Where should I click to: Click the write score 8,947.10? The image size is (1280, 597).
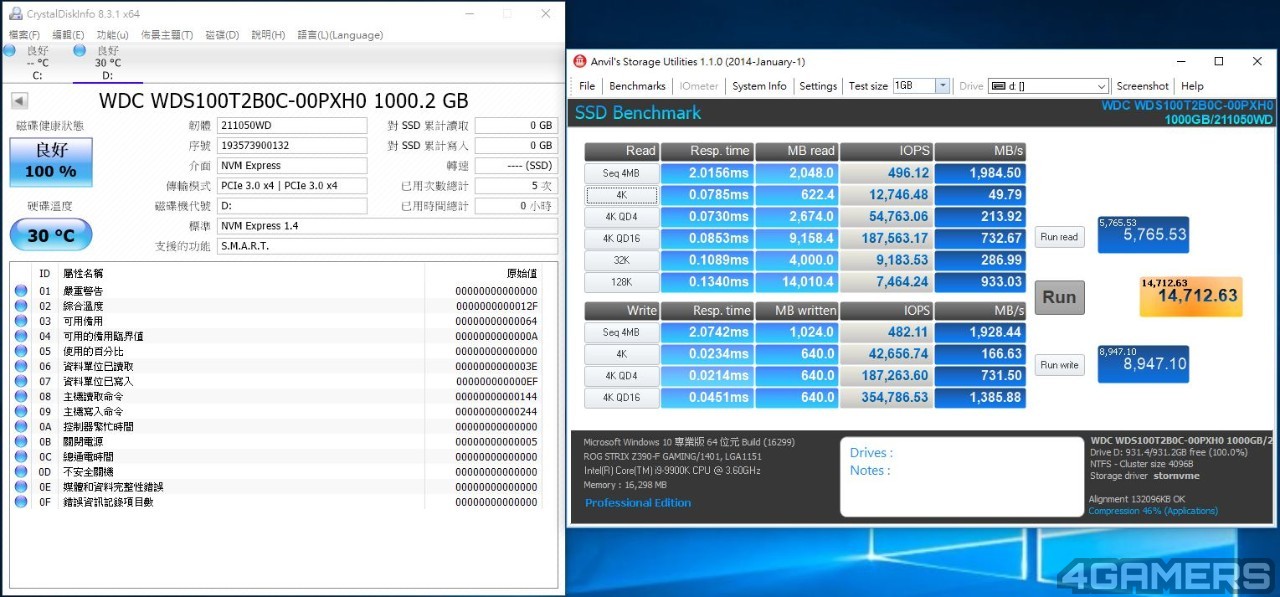pyautogui.click(x=1143, y=364)
